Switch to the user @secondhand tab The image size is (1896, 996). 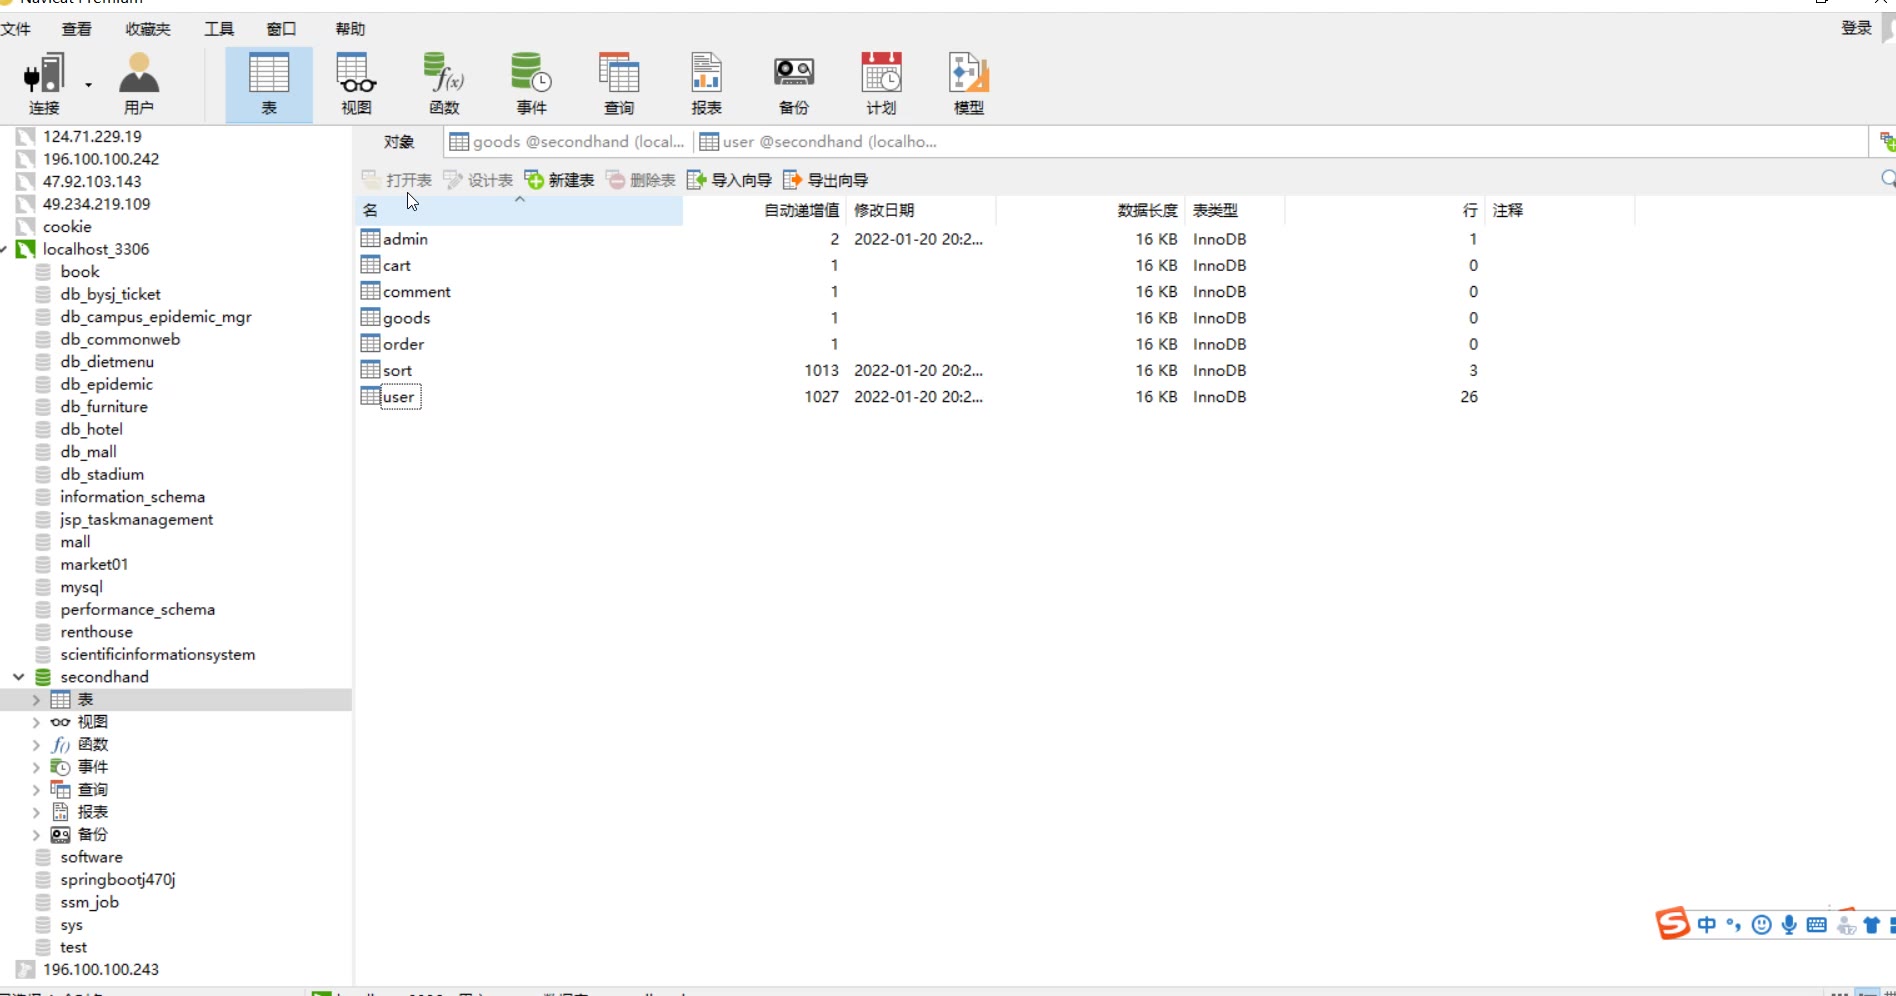[818, 142]
